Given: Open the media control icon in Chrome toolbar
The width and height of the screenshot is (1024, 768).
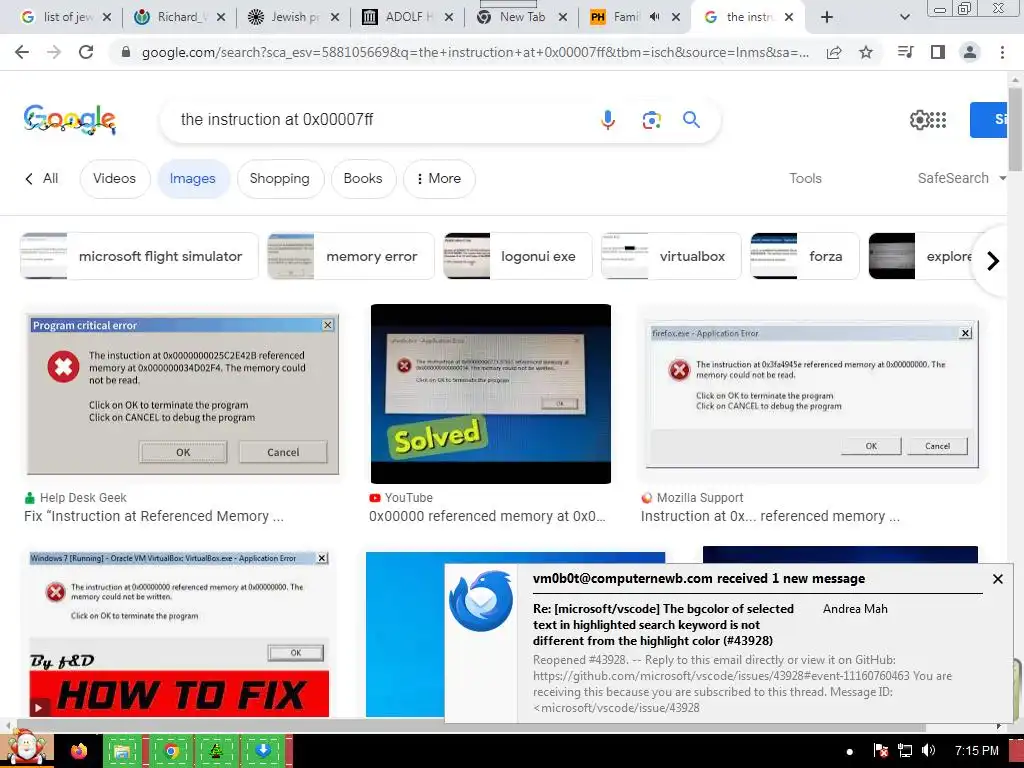Looking at the screenshot, I should [905, 52].
